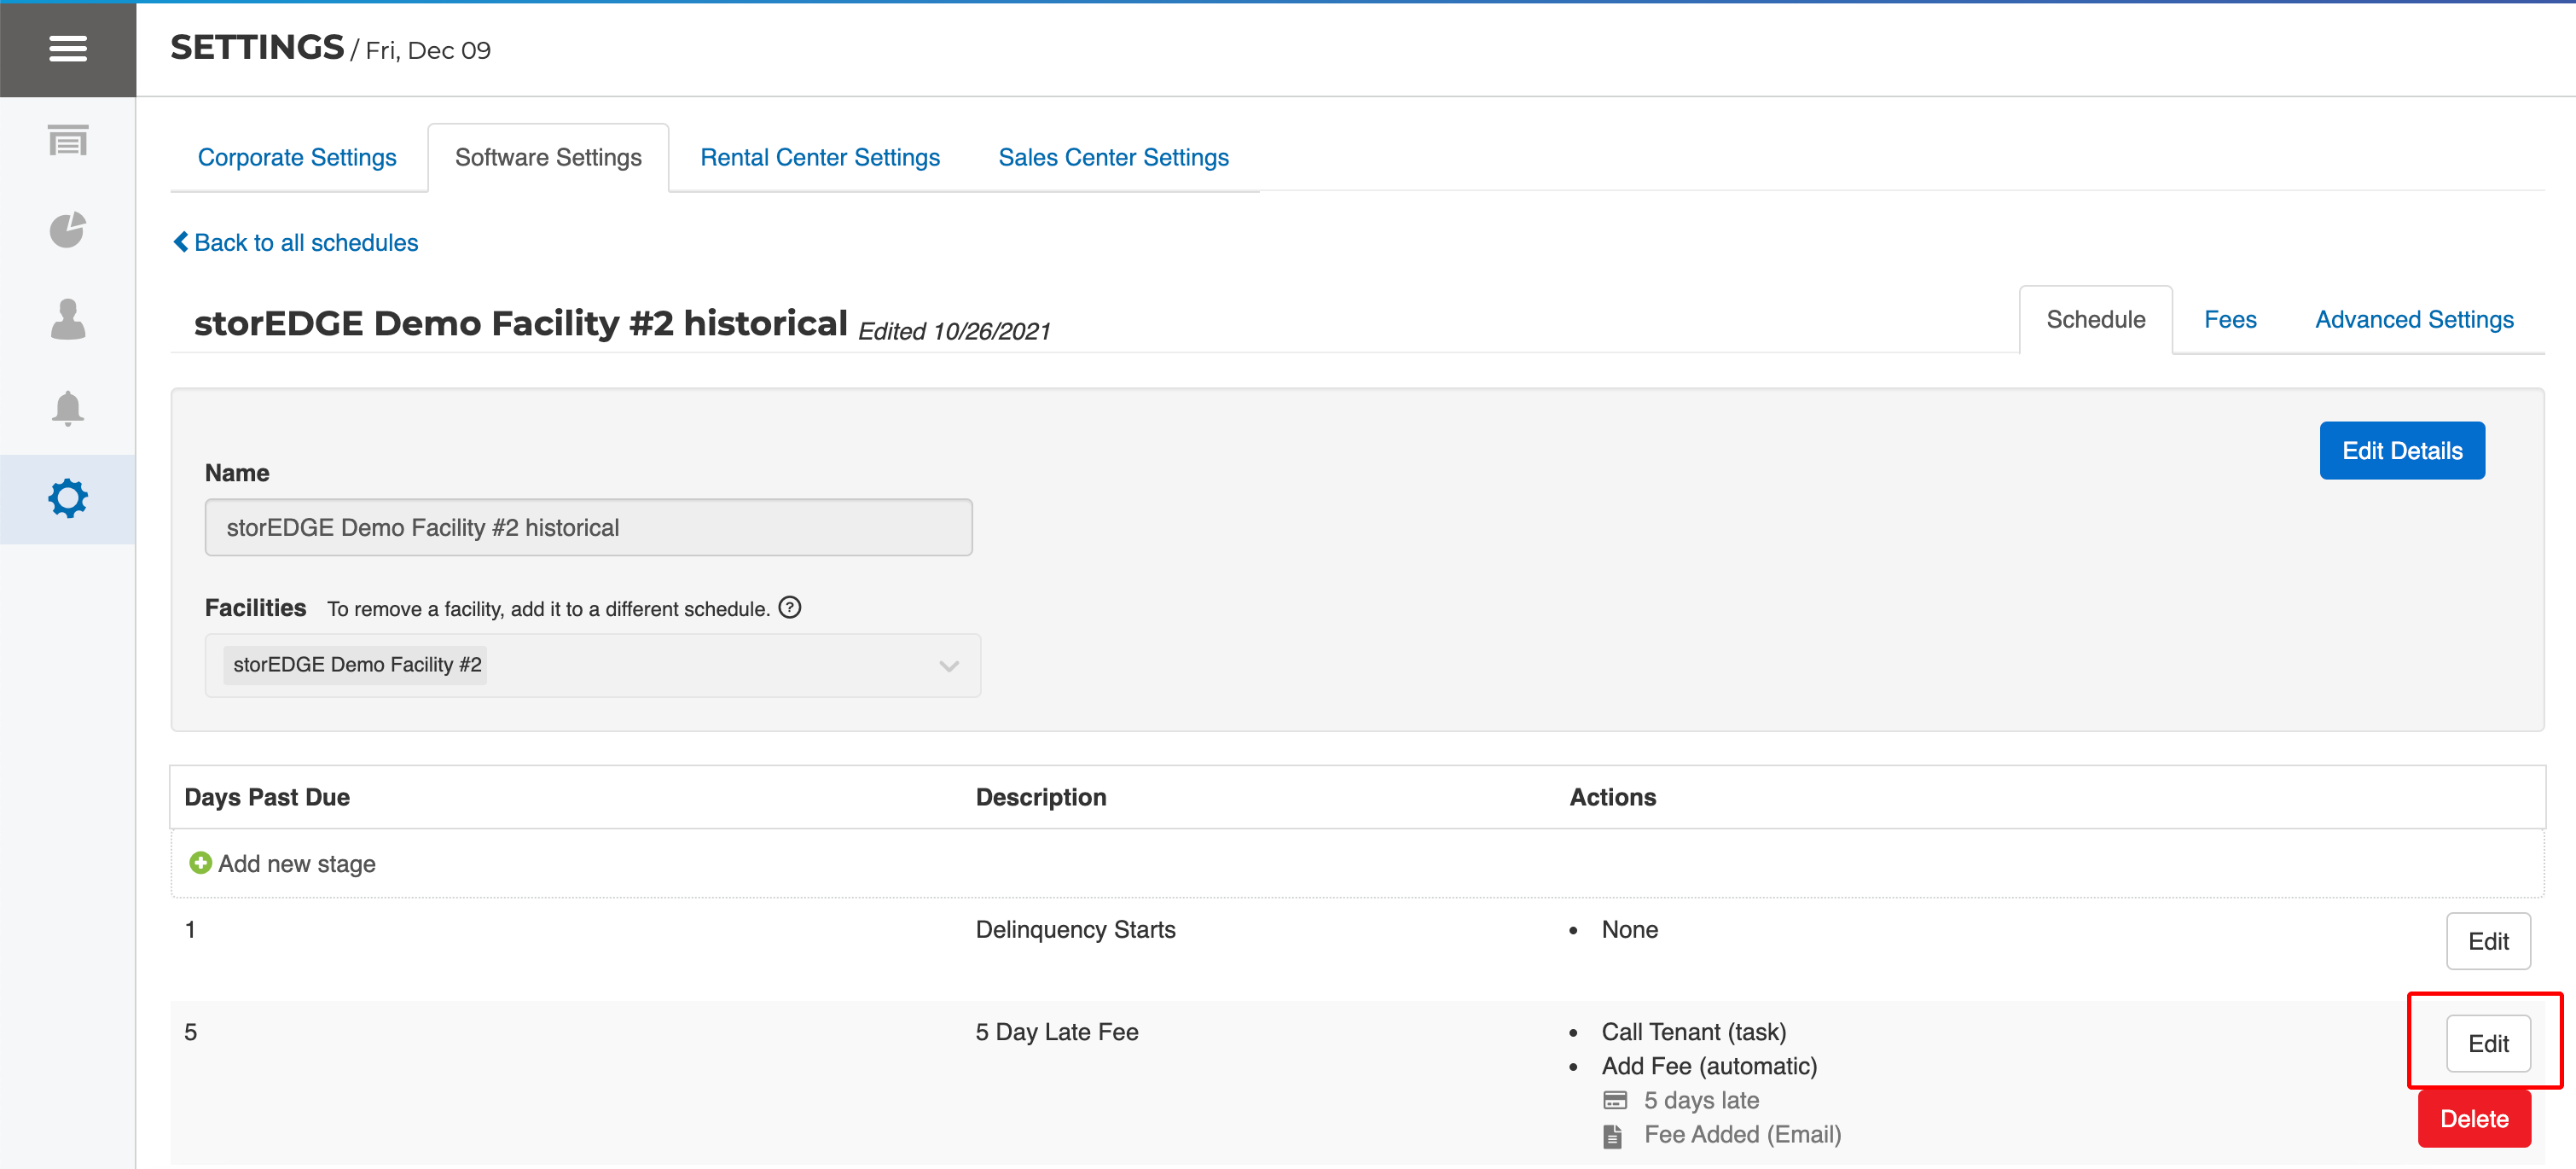Click the Actions column header
Screen dimensions: 2576x1169
click(1612, 797)
